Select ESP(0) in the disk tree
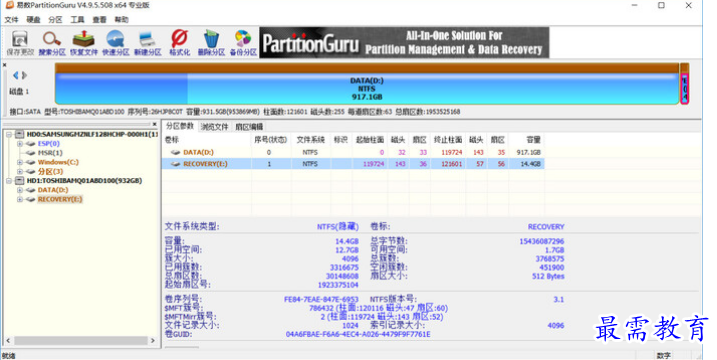 48,144
